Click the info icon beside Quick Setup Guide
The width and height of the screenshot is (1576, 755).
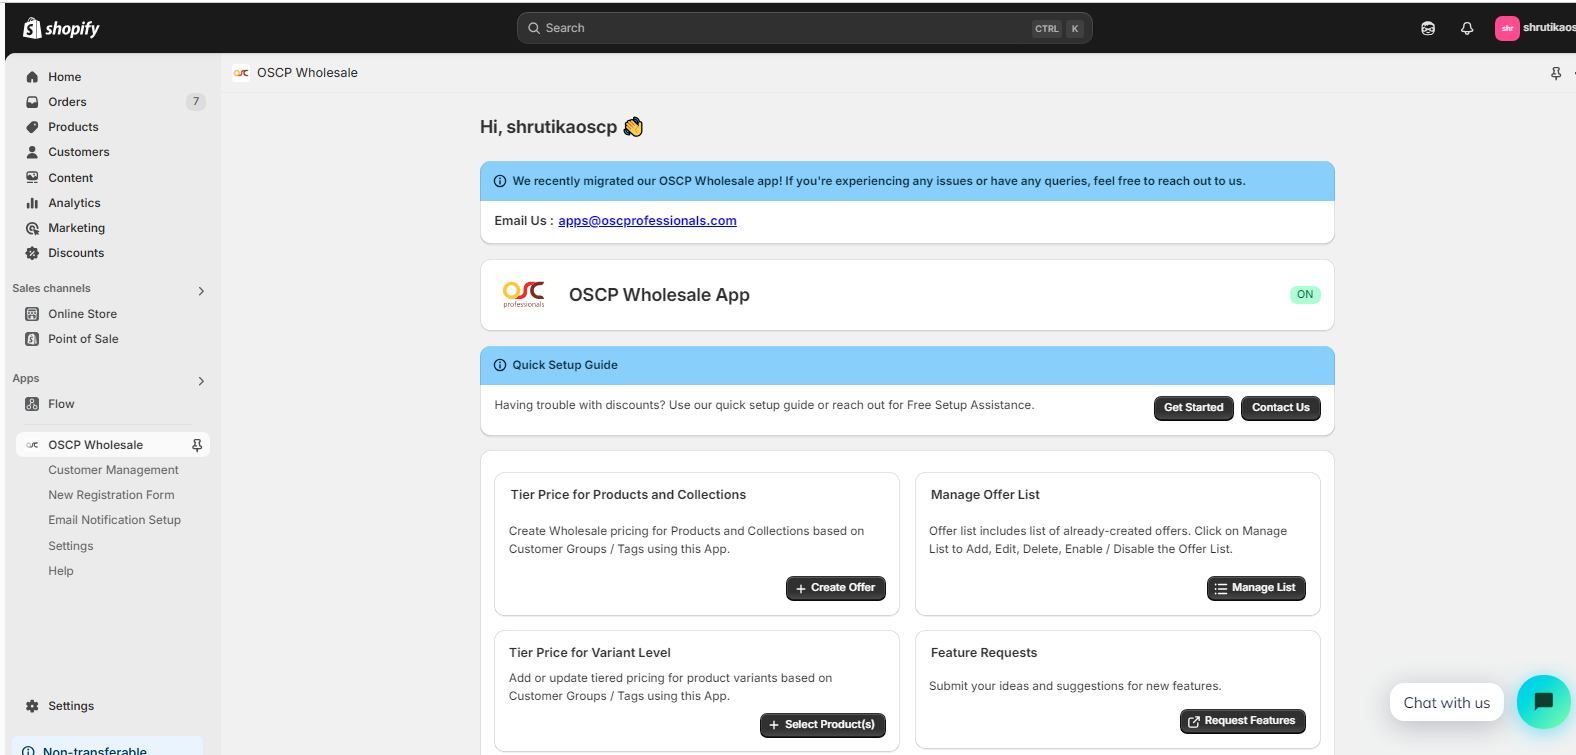coord(500,365)
